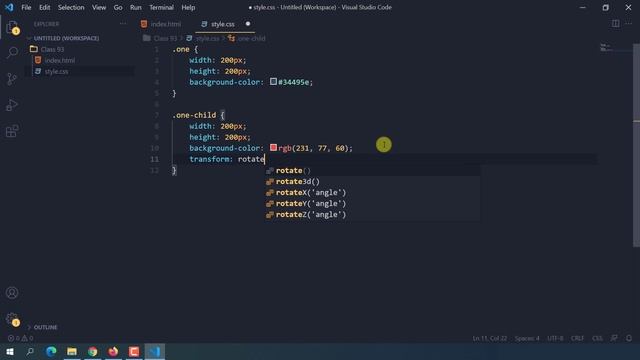This screenshot has height=360, width=640.
Task: Click style.css breadcrumb segment
Action: pos(207,38)
